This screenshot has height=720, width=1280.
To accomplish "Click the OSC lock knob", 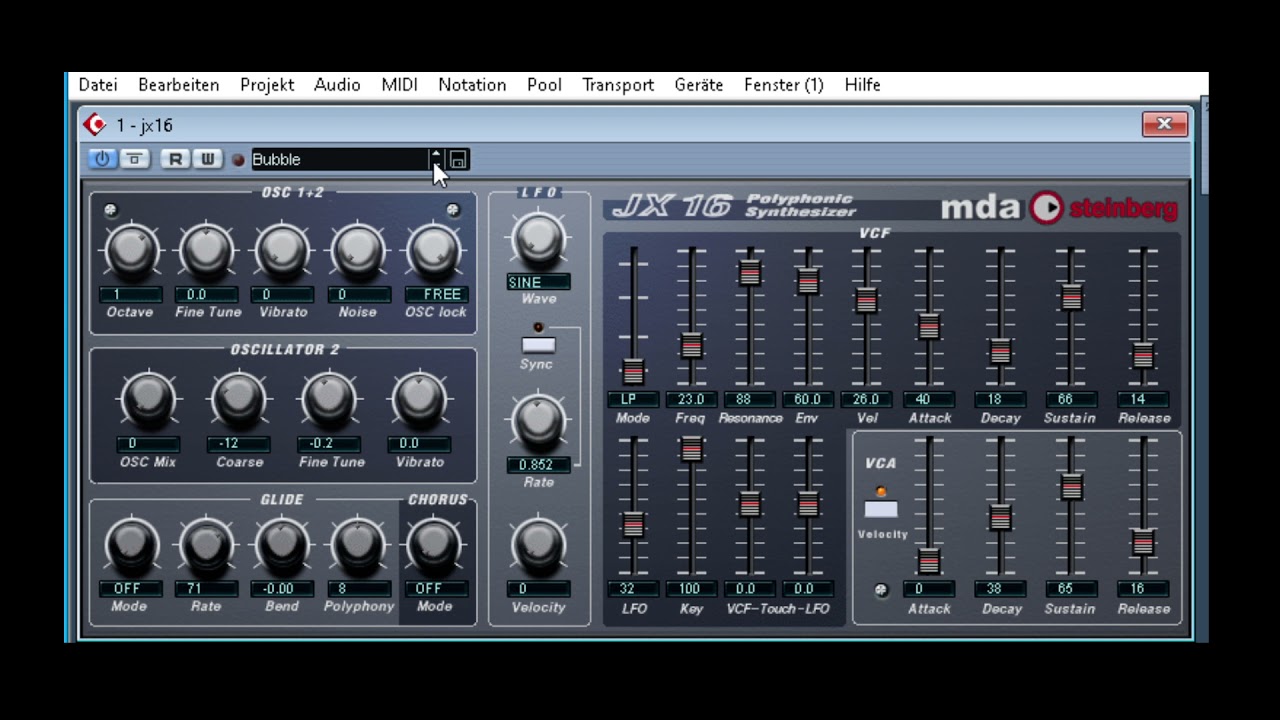I will [x=434, y=251].
